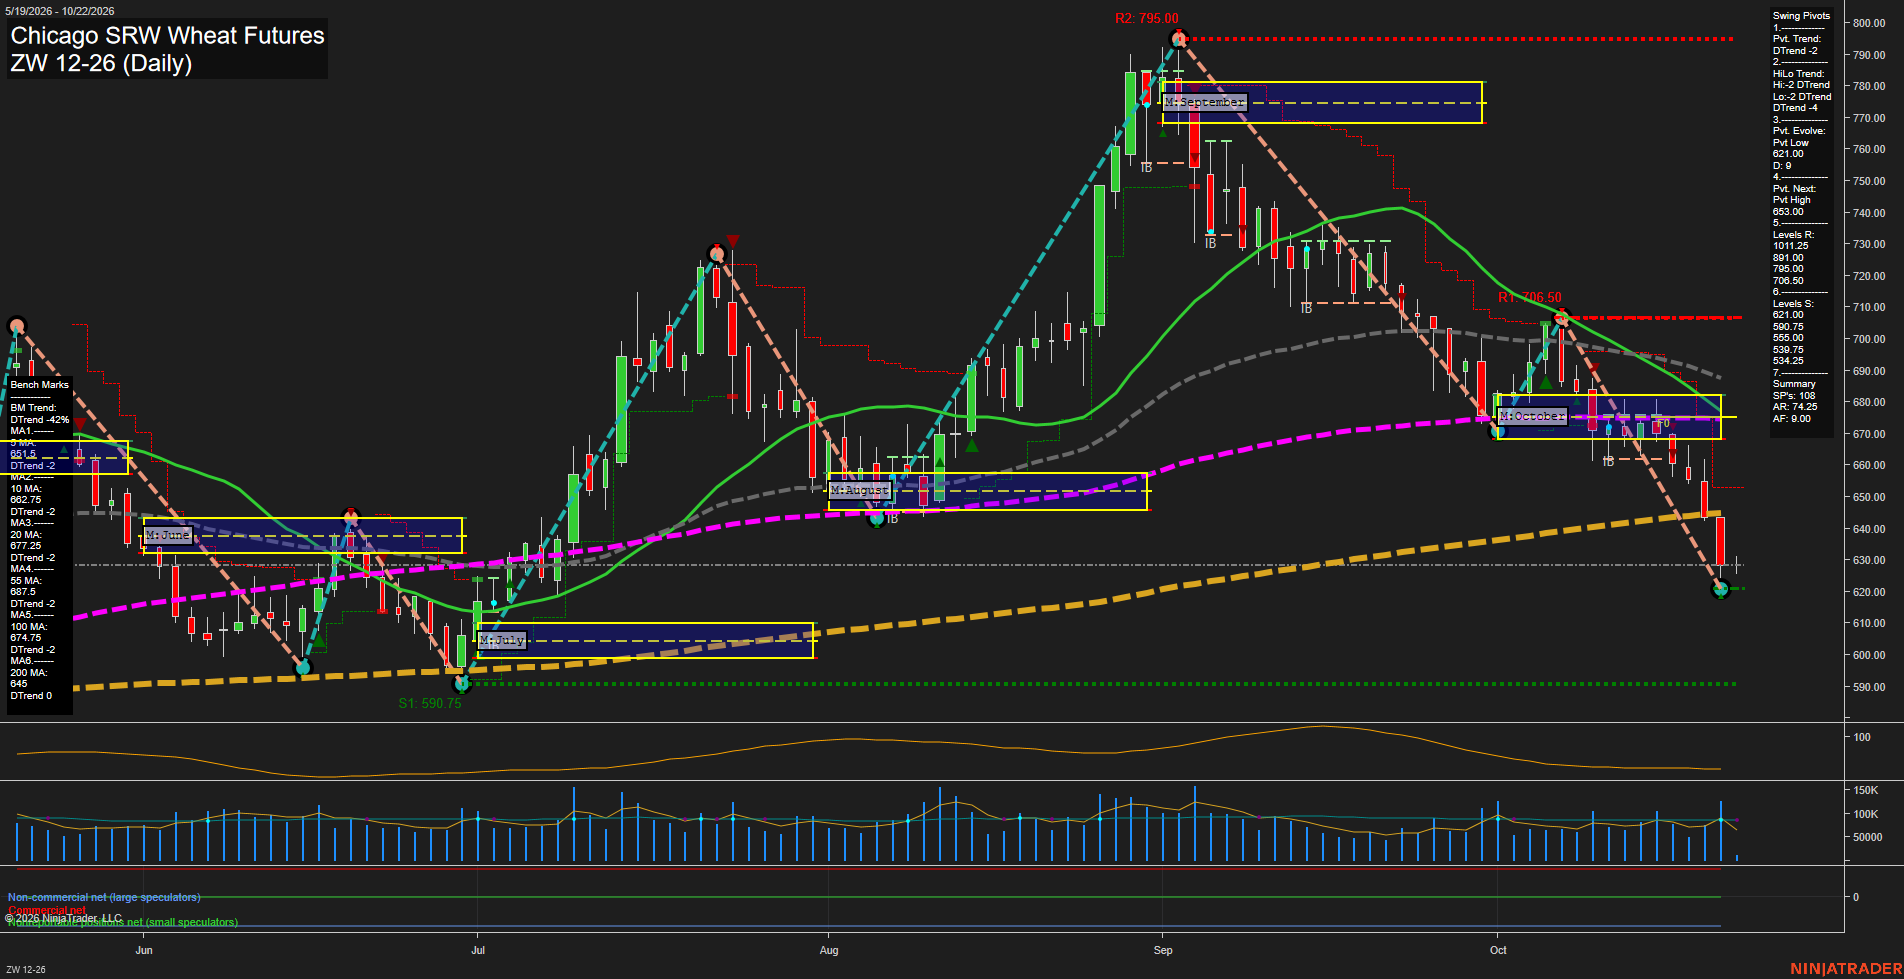Click the Swing Pivots panel heading
The image size is (1904, 979).
tap(1801, 16)
